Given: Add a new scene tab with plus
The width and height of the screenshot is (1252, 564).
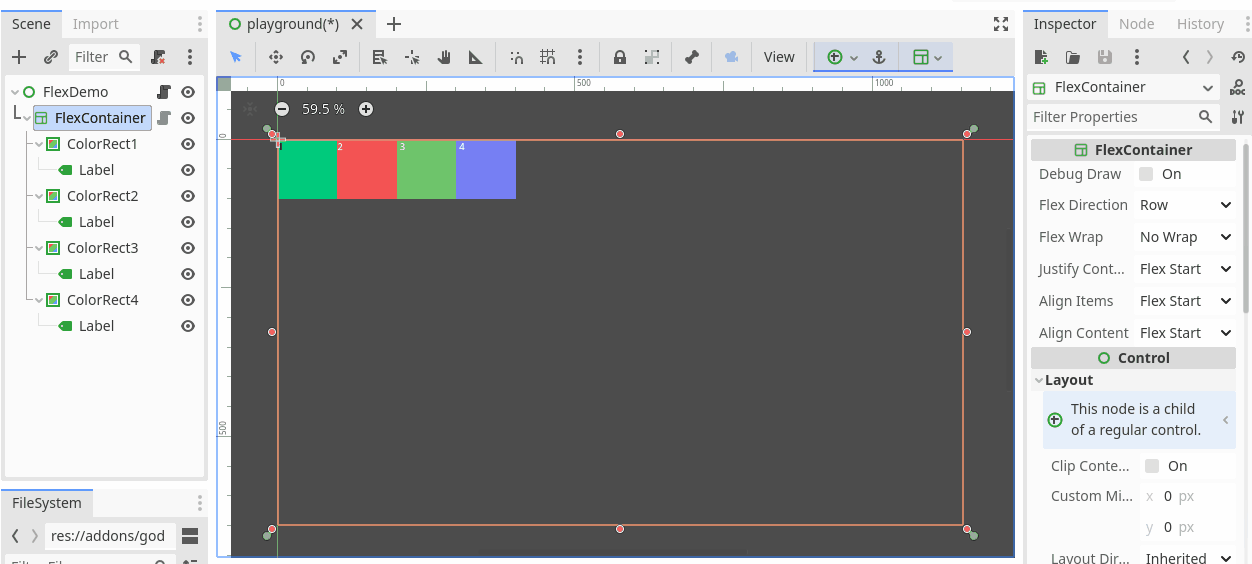Looking at the screenshot, I should point(394,24).
